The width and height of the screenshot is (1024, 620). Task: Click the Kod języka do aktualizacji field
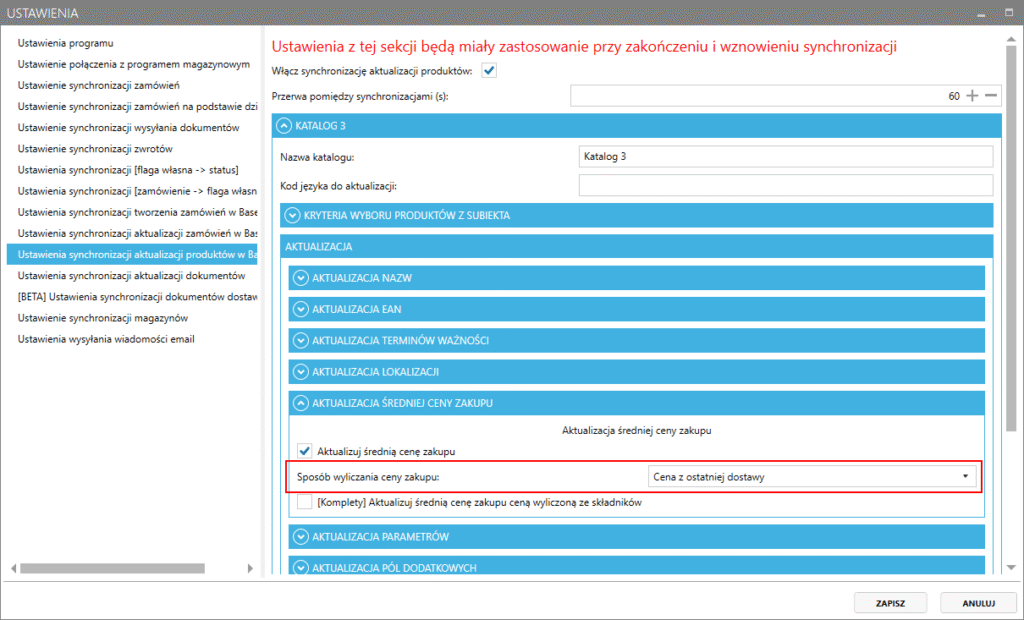point(786,186)
